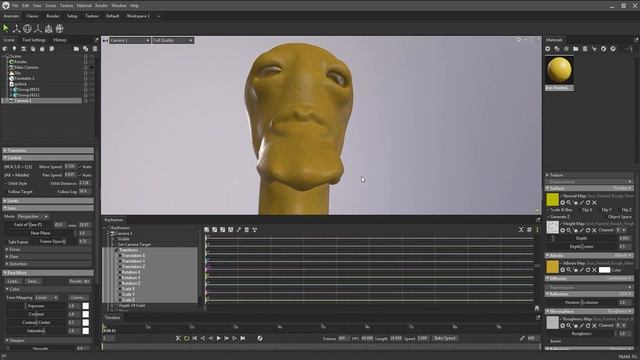Click the wrench icon in Keyframes toolbar
Image resolution: width=640 pixels, height=360 pixels.
click(x=239, y=230)
